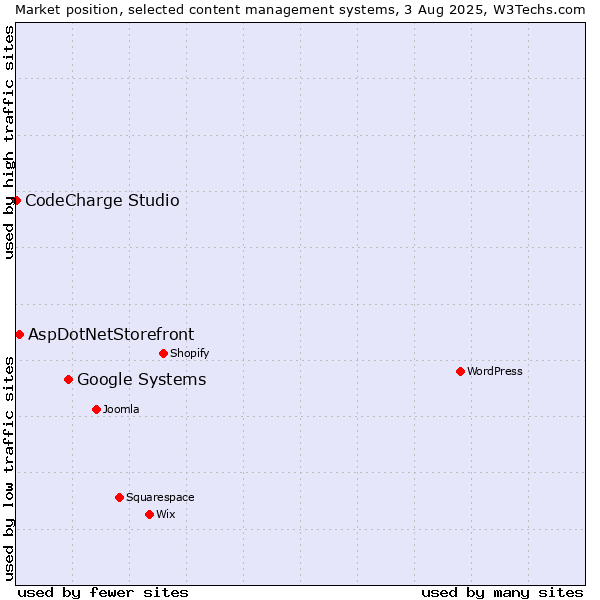600x600 pixels.
Task: Click the Shopify red data point
Action: 163,354
